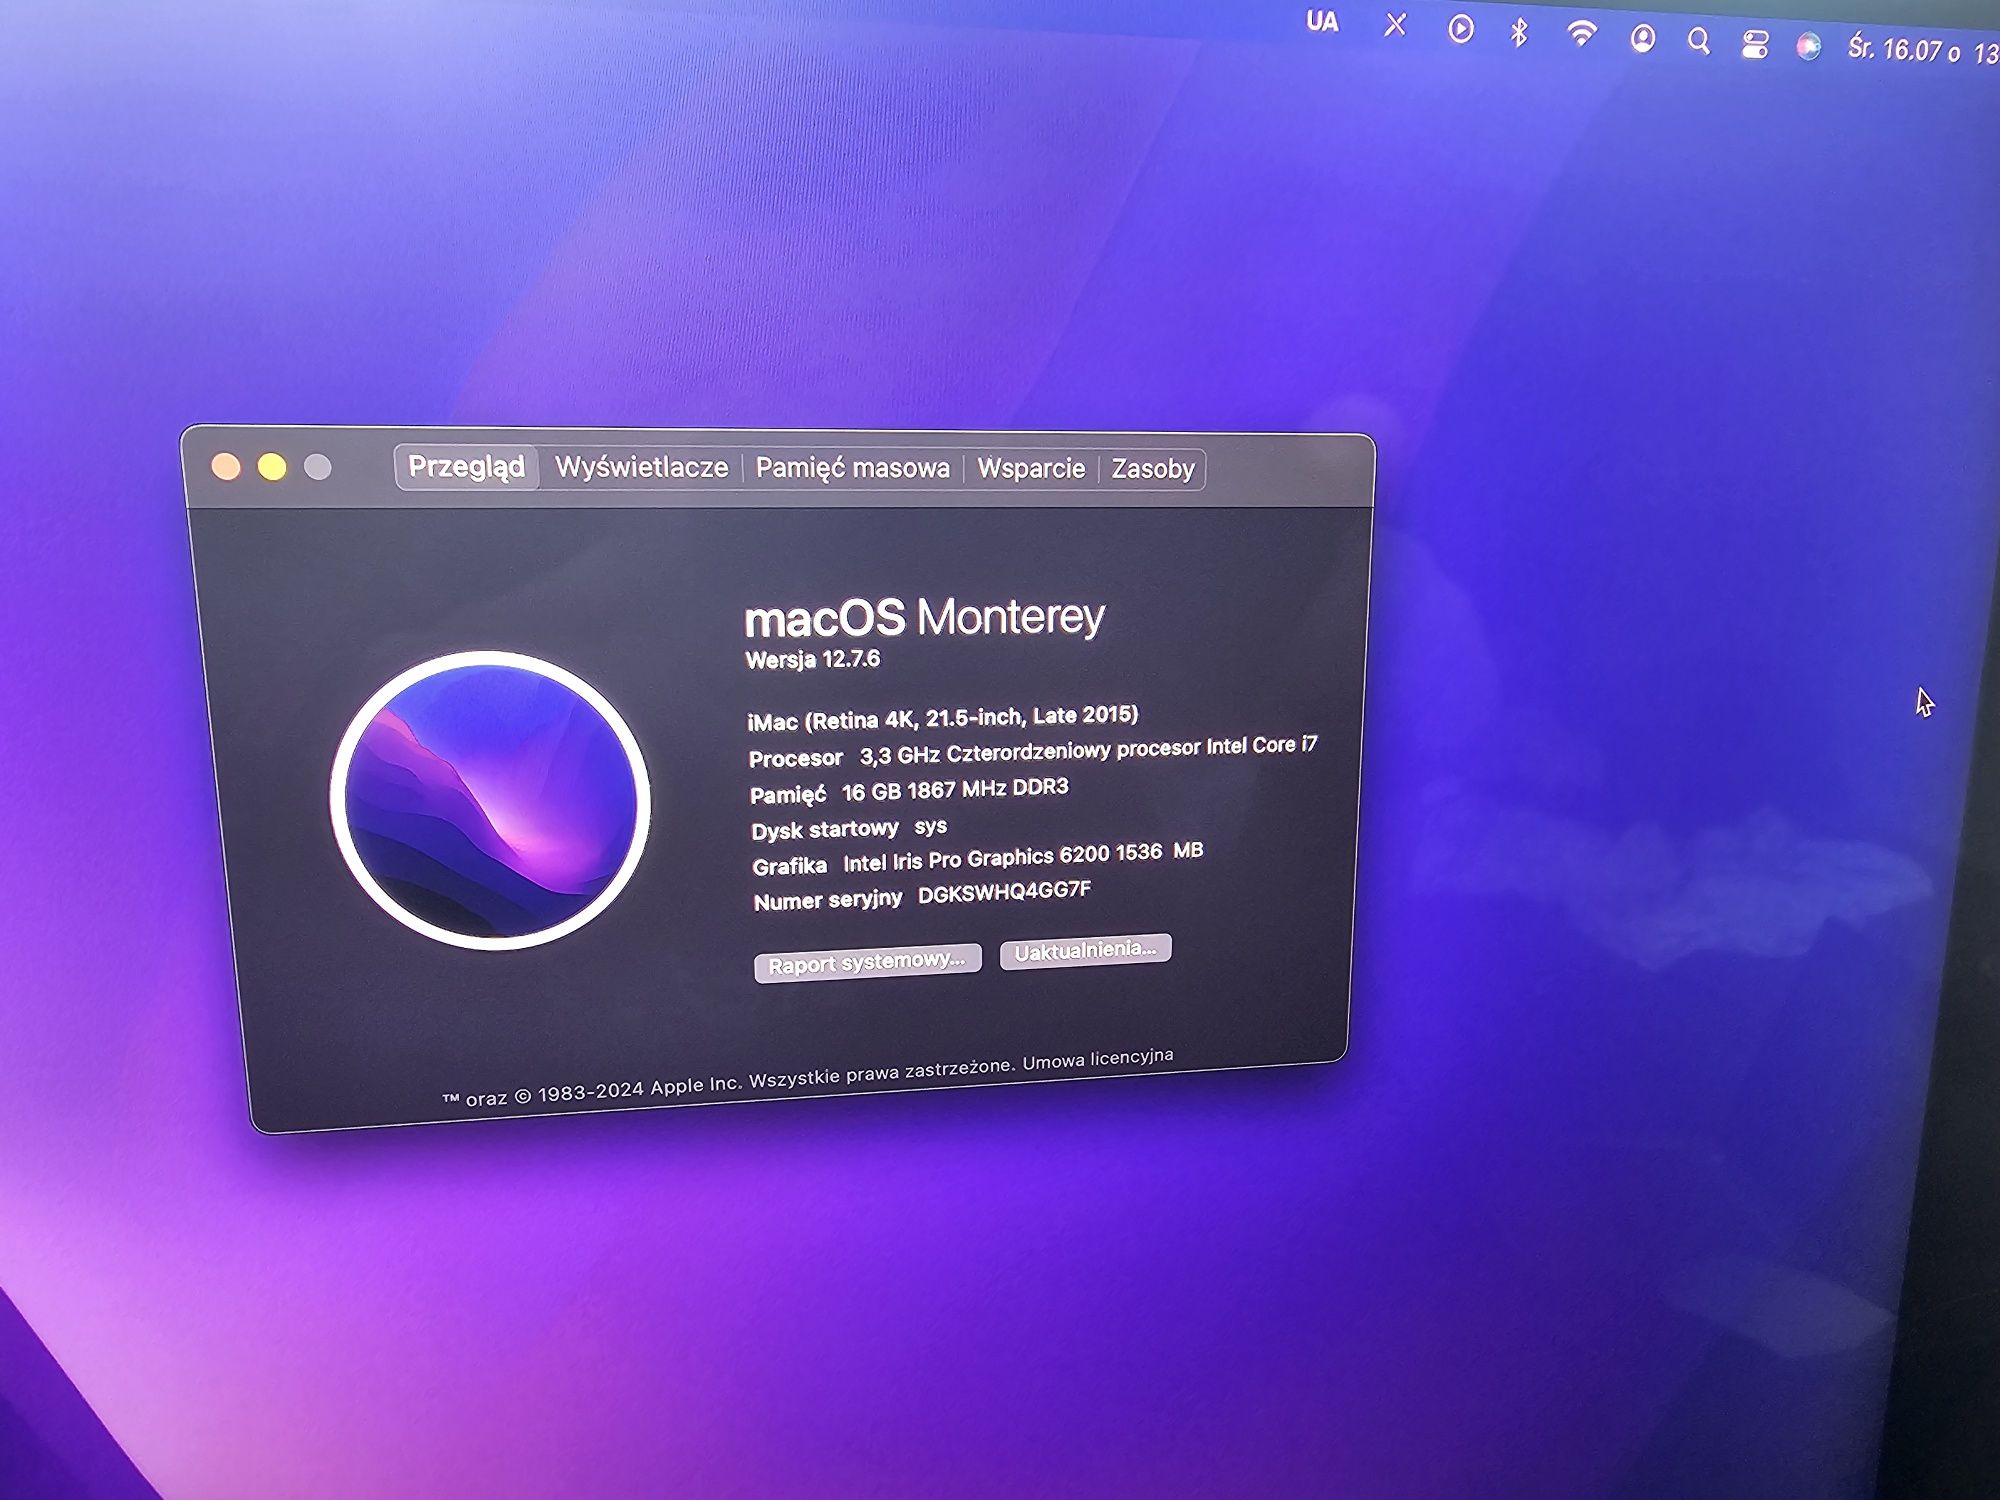Screen dimensions: 2000x1500
Task: Click the "16 GB 1867 MHz DDR3" memory value
Action: 955,790
